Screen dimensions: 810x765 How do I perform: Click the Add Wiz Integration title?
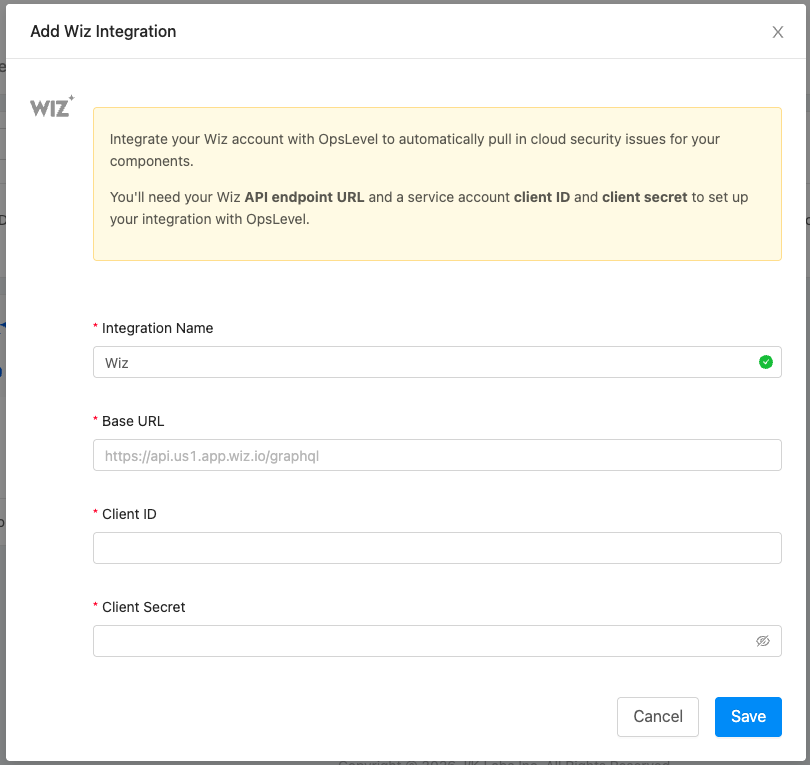[x=103, y=32]
